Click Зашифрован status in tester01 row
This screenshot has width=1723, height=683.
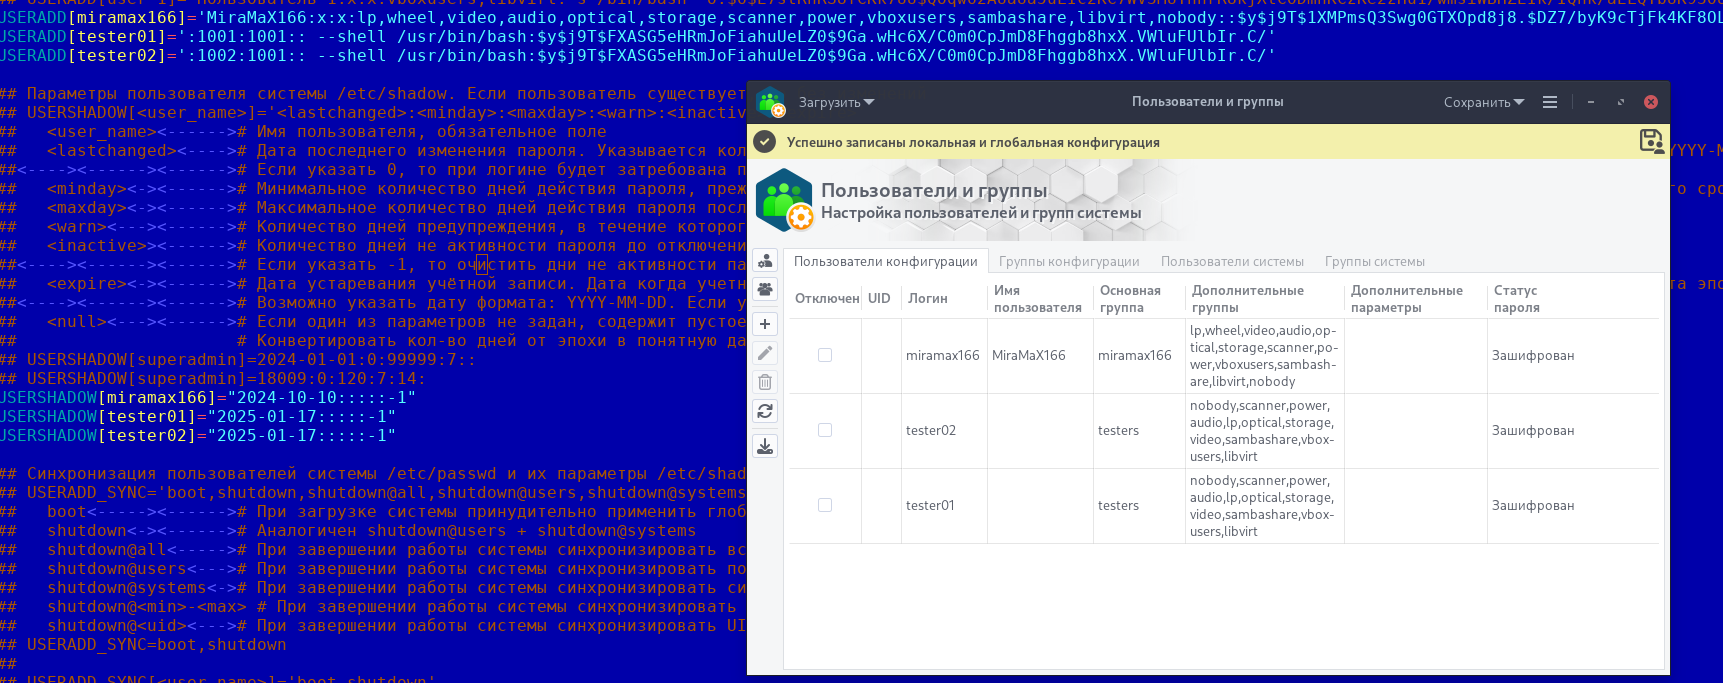pos(1533,505)
